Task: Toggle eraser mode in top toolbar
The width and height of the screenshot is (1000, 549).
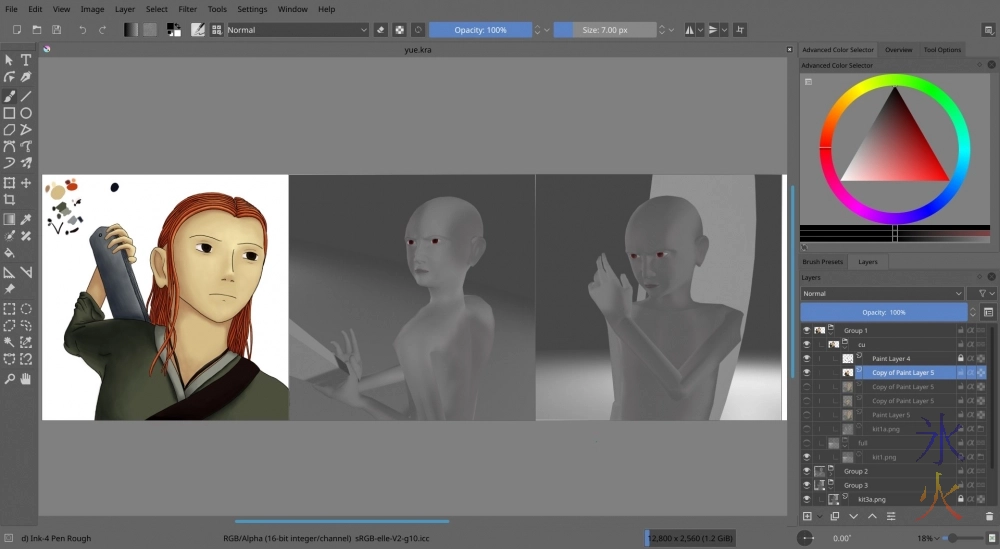Action: pos(381,30)
